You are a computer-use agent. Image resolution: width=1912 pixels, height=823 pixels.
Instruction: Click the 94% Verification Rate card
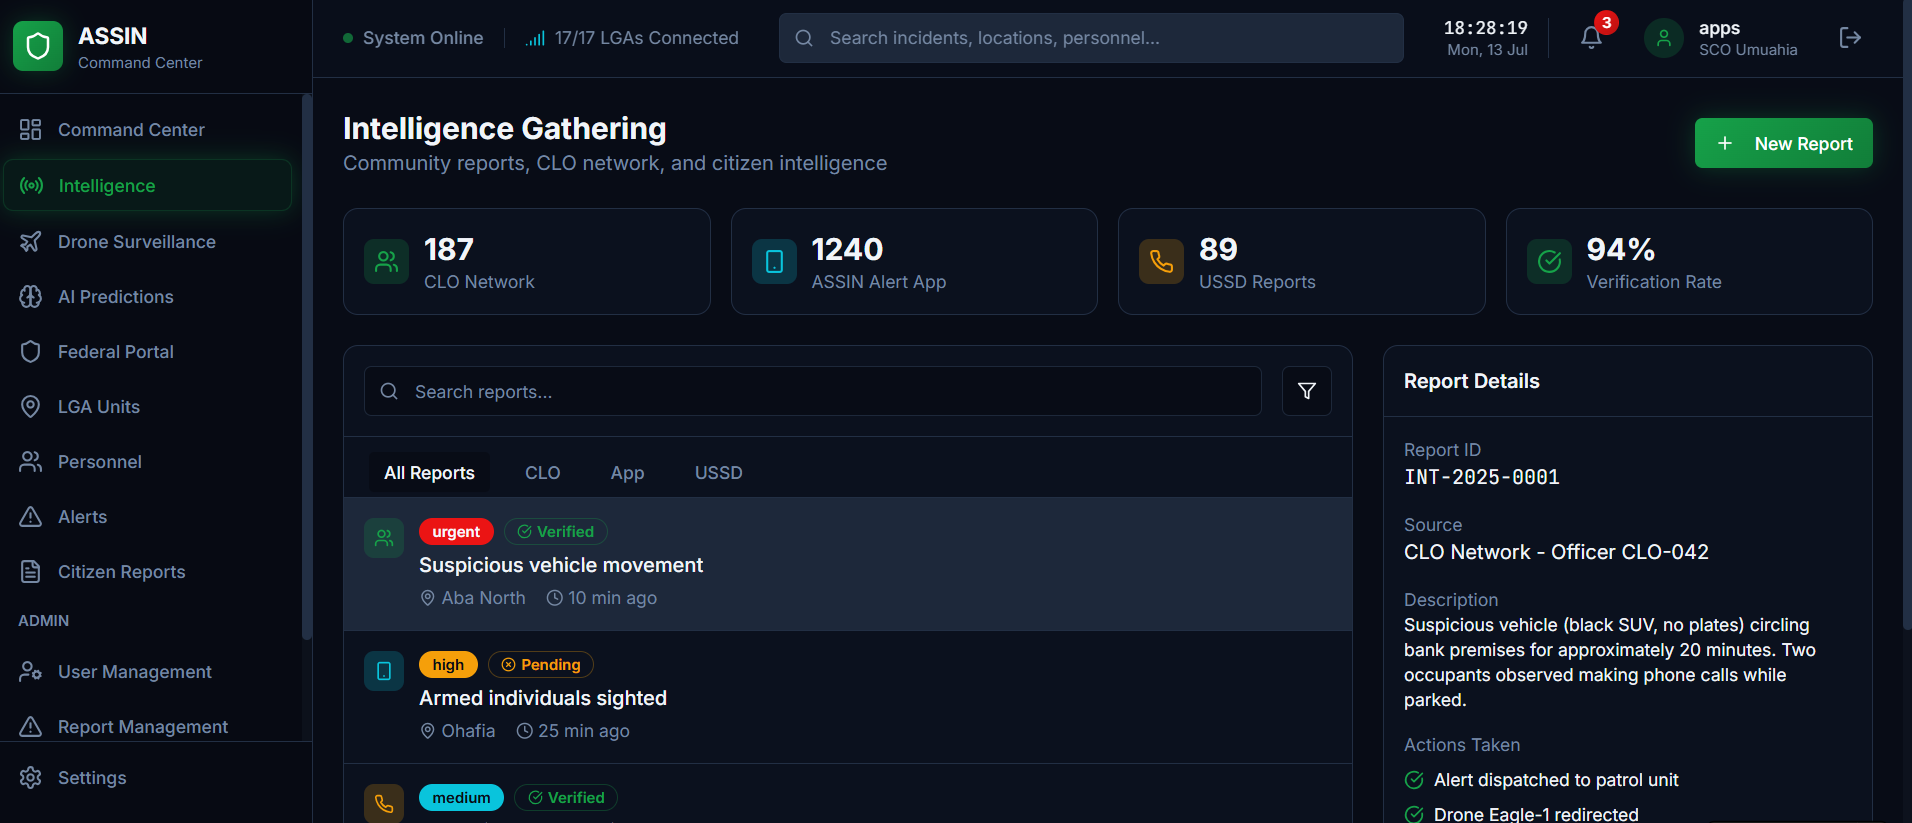pyautogui.click(x=1689, y=262)
